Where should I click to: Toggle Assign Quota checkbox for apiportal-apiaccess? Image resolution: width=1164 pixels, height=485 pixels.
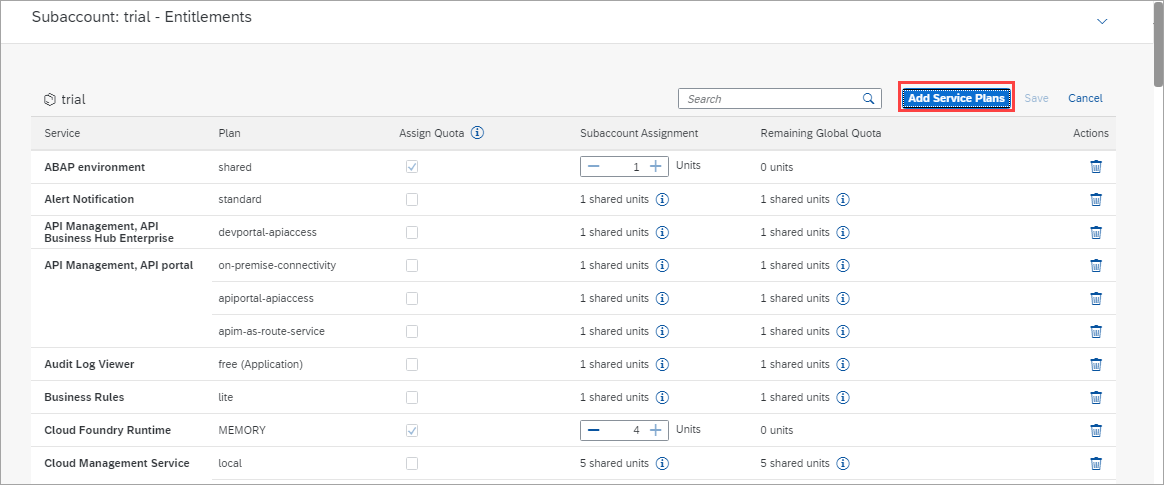412,298
